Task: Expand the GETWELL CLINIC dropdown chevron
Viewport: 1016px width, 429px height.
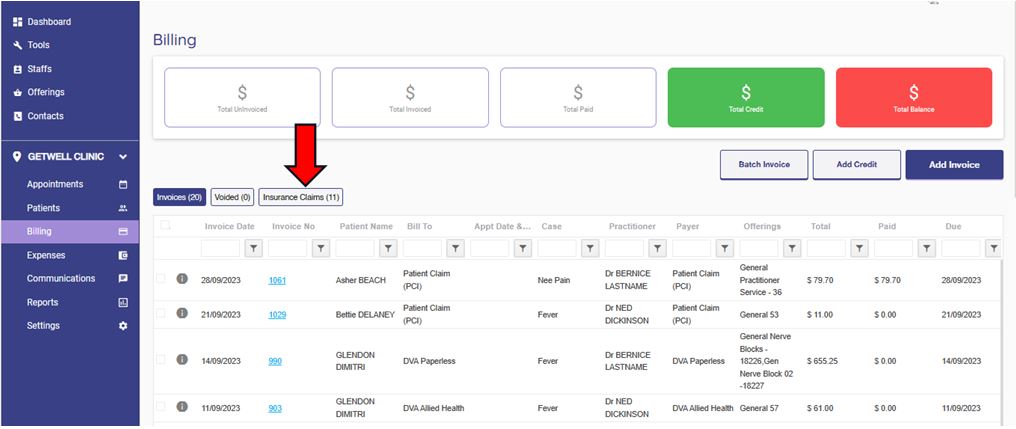Action: (123, 157)
